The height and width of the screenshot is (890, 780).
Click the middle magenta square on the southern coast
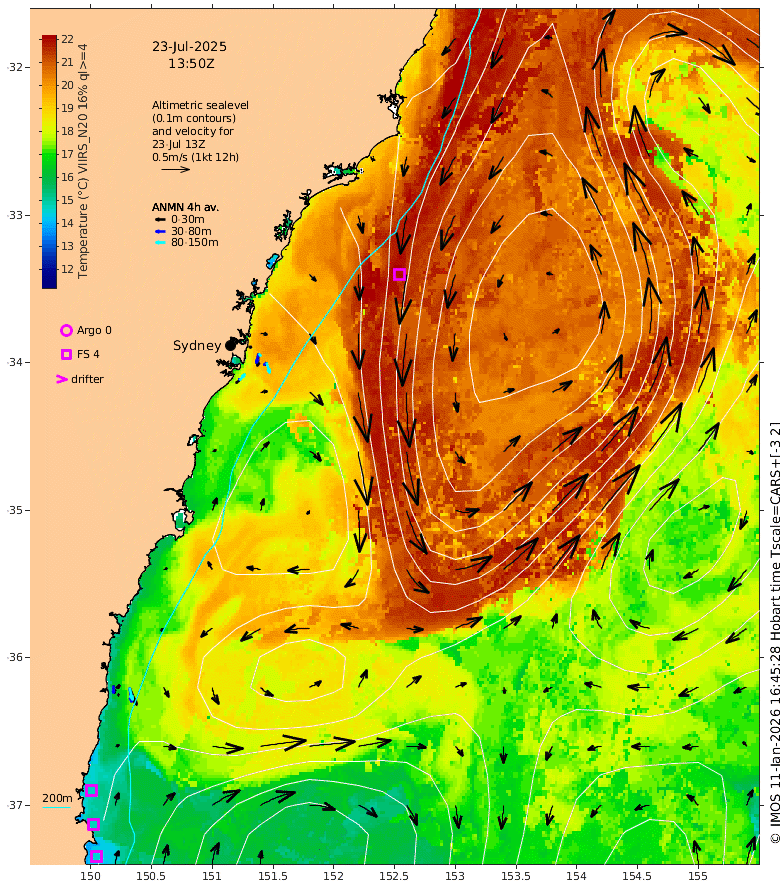pyautogui.click(x=94, y=824)
